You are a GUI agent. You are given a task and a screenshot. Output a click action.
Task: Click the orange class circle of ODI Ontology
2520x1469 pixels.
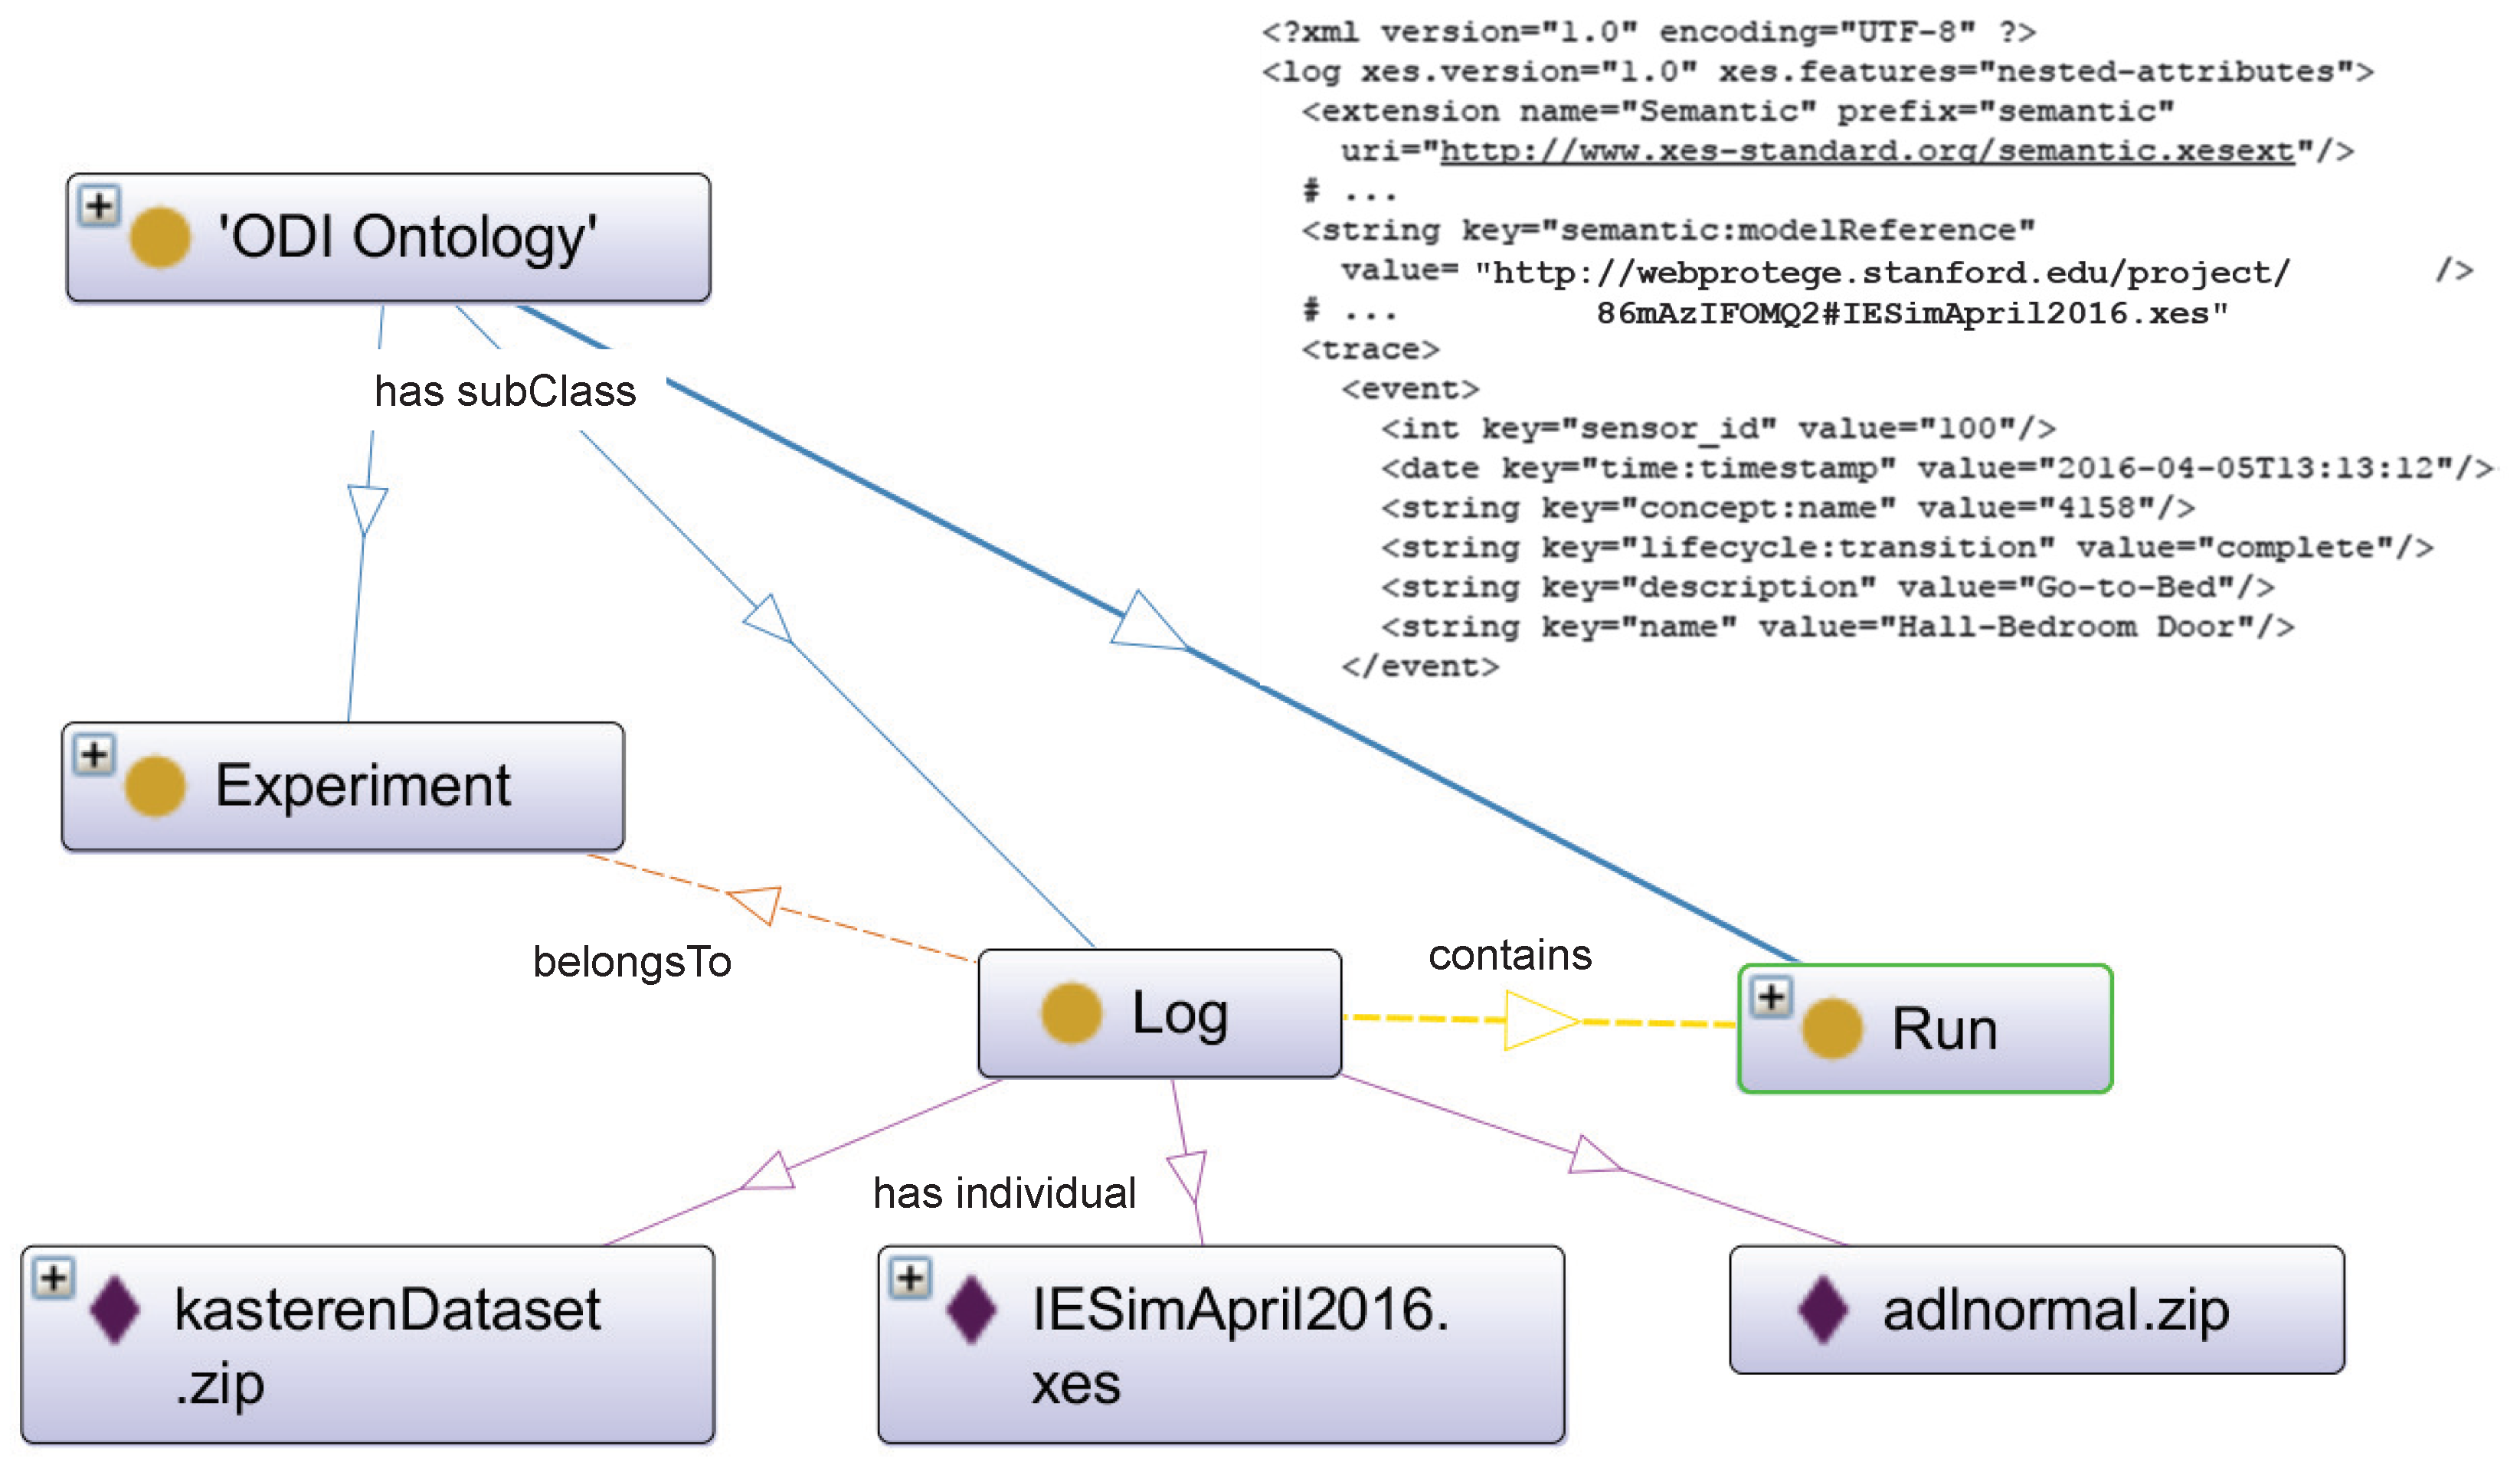click(159, 237)
